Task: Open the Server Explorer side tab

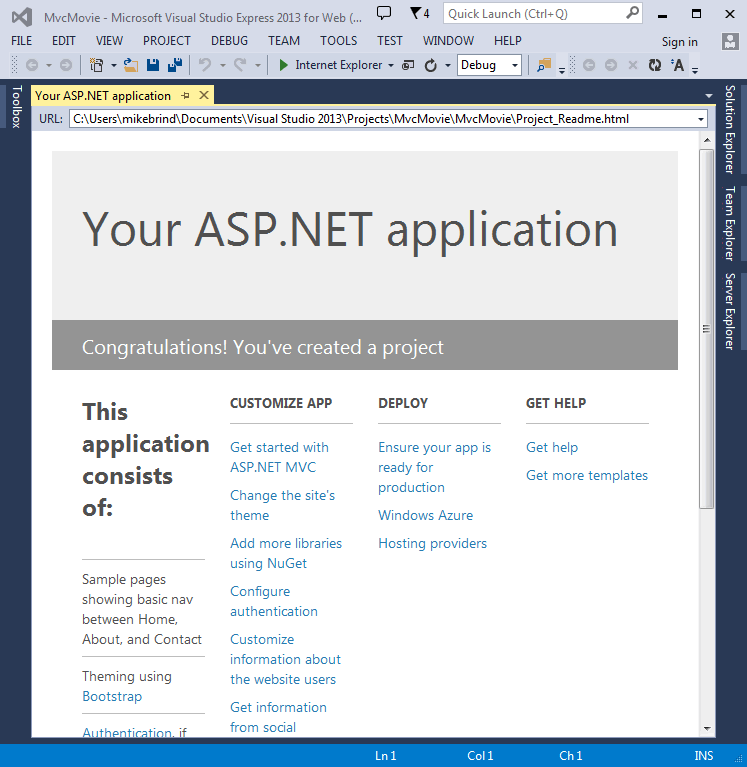Action: (x=730, y=311)
